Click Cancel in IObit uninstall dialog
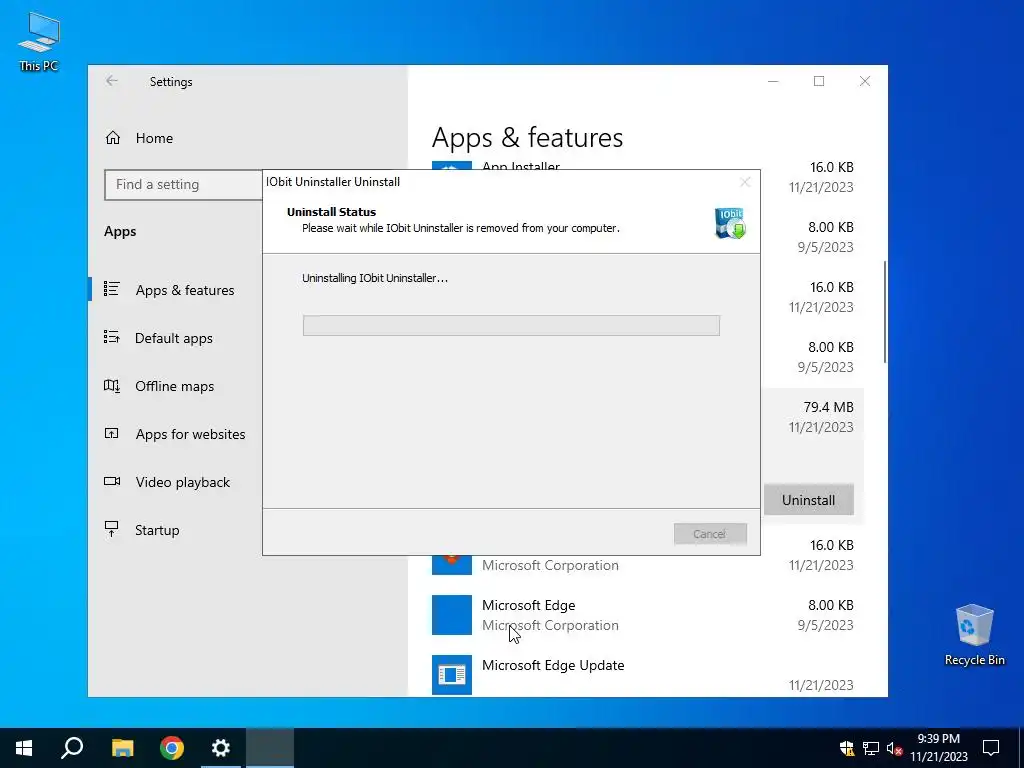 click(x=710, y=534)
